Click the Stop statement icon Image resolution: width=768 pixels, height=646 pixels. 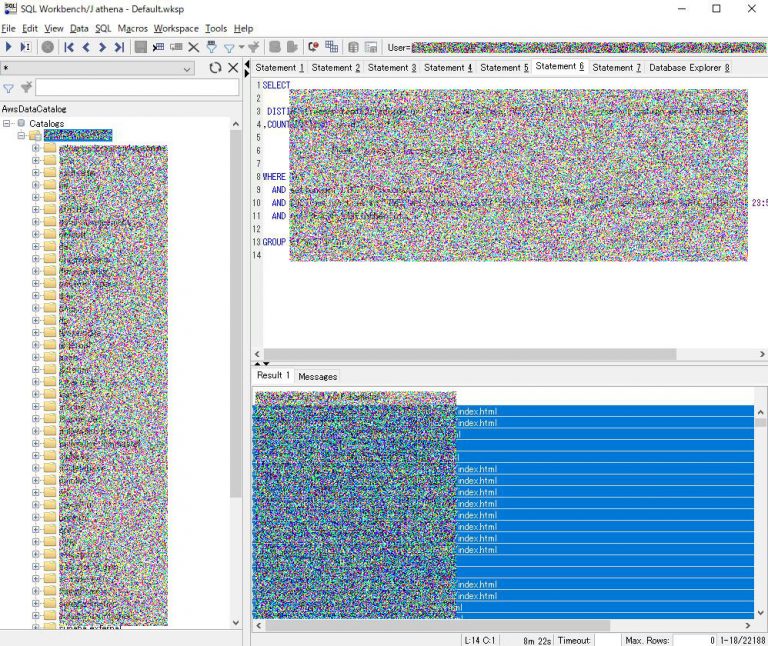pos(48,47)
